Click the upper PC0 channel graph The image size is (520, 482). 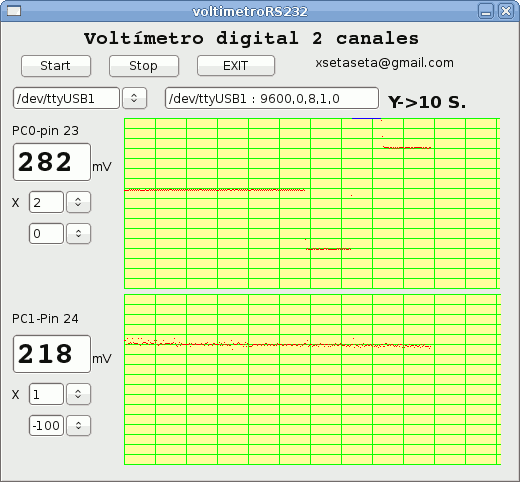coord(312,203)
